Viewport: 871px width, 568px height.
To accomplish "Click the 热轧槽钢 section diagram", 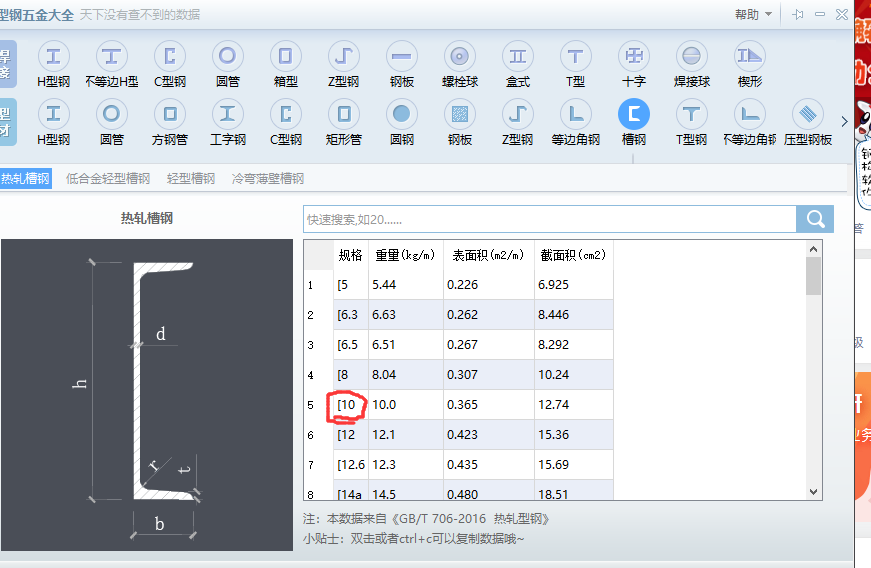I will [x=147, y=395].
